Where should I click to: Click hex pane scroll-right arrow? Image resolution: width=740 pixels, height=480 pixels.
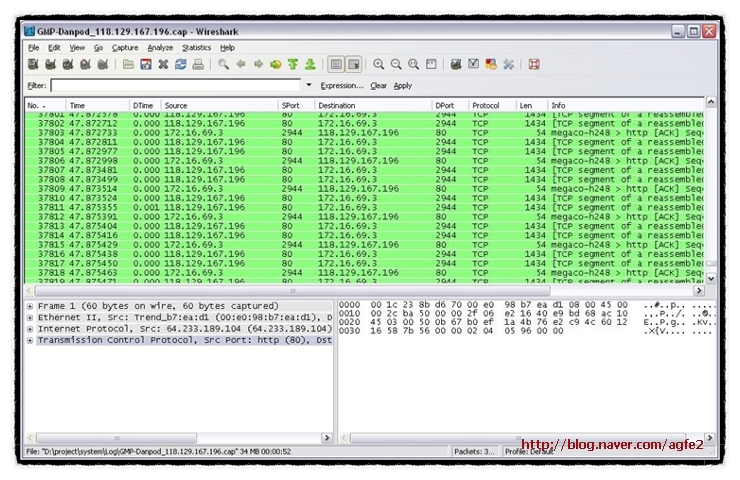point(710,438)
